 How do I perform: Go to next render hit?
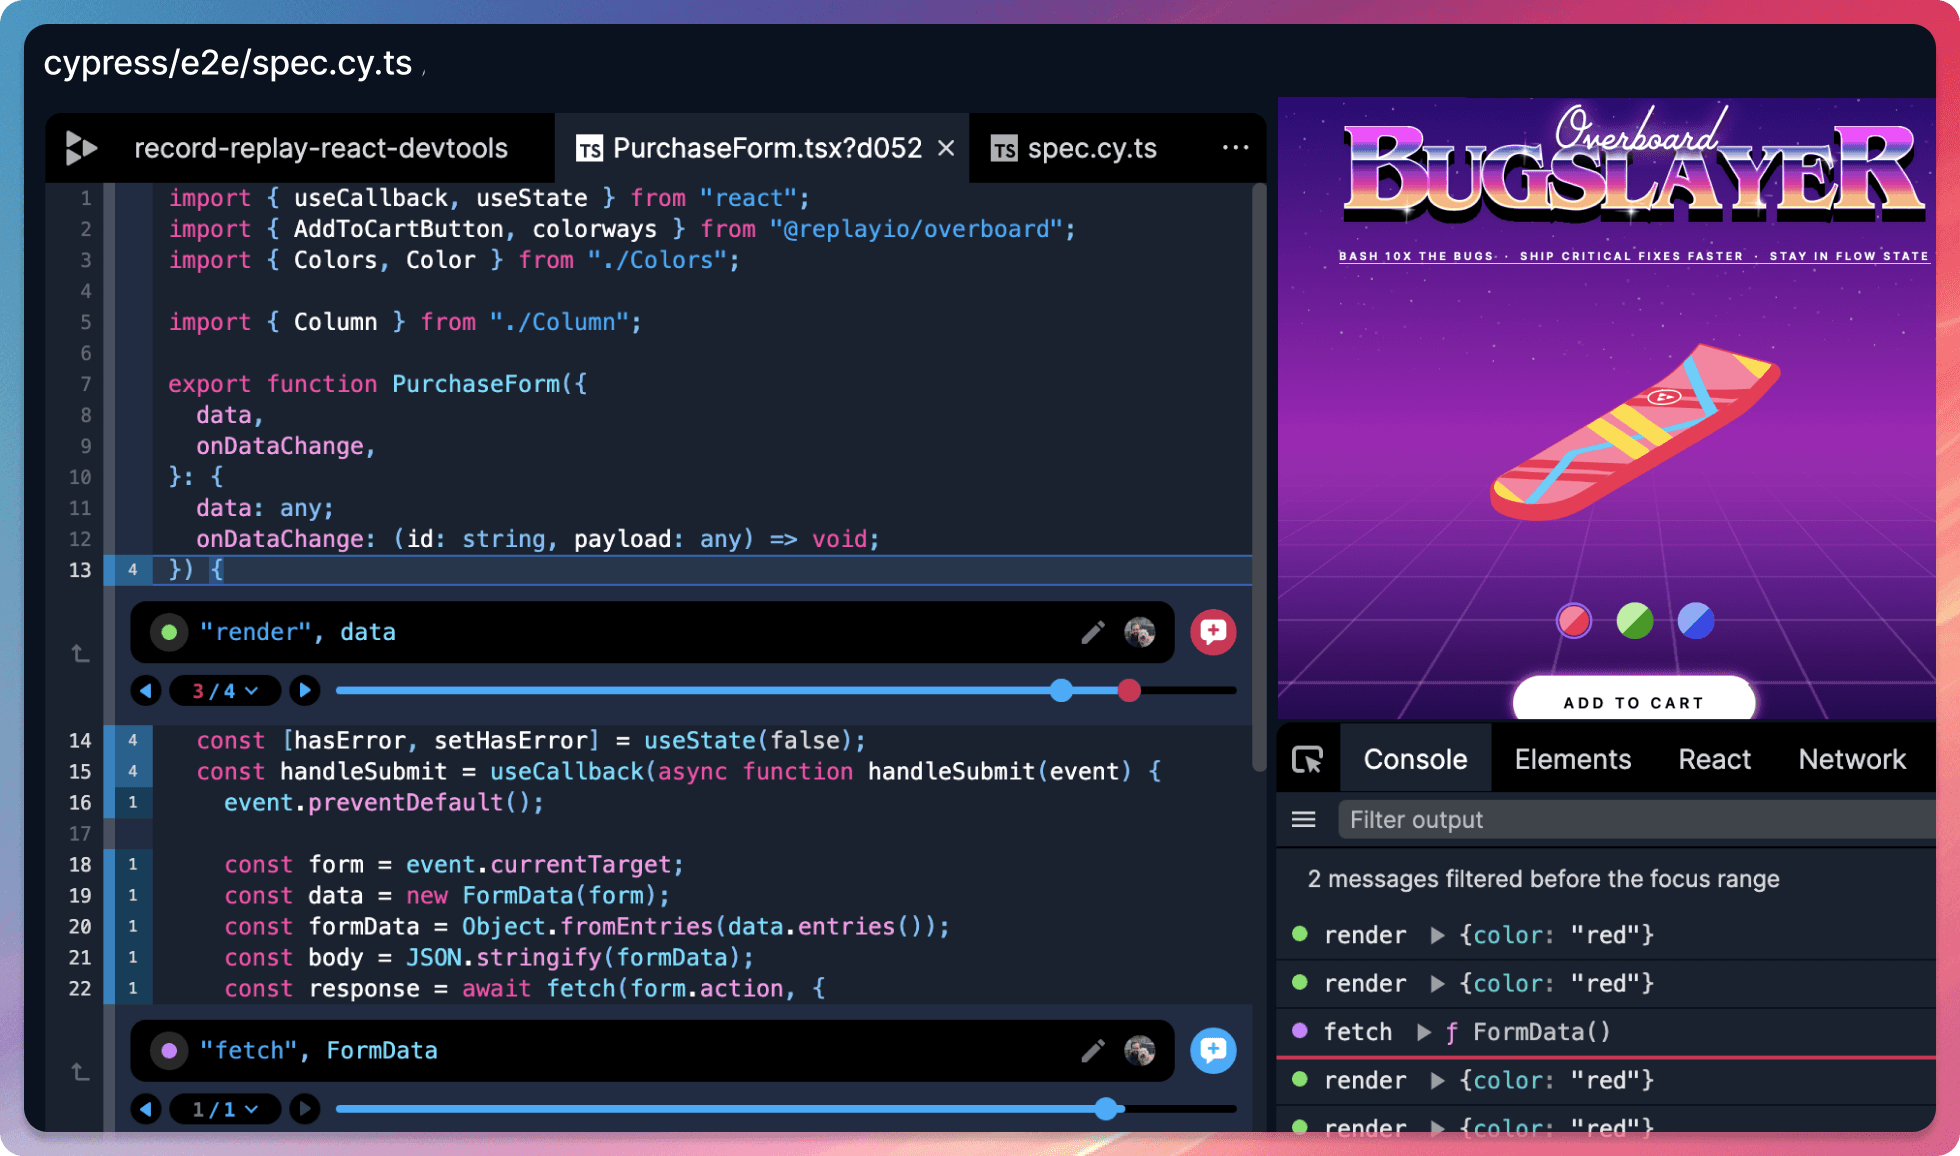(x=305, y=690)
